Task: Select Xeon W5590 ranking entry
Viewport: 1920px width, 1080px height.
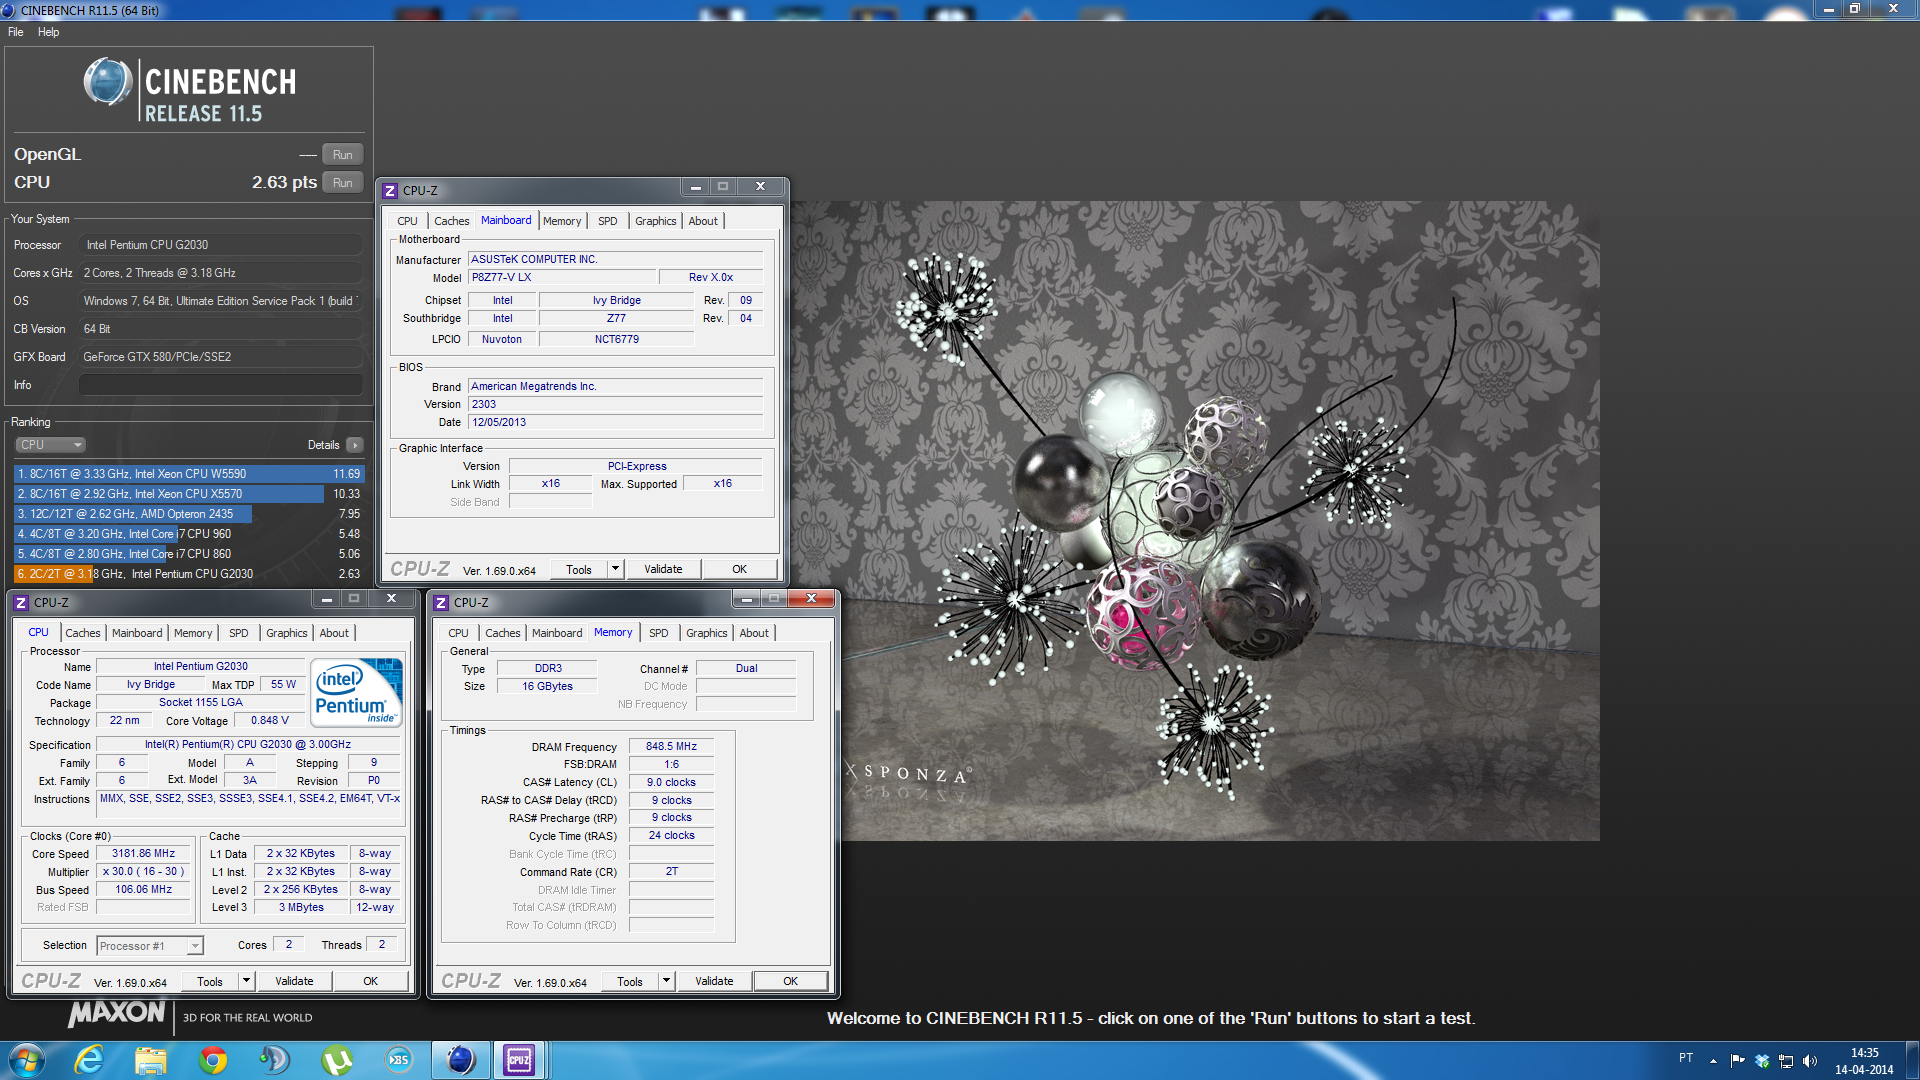Action: (189, 474)
